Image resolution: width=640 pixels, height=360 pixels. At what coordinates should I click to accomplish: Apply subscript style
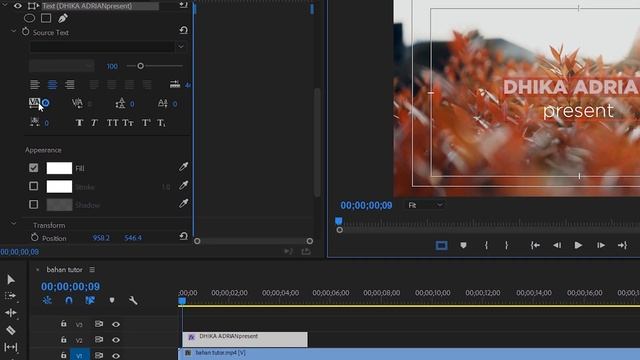[x=161, y=122]
